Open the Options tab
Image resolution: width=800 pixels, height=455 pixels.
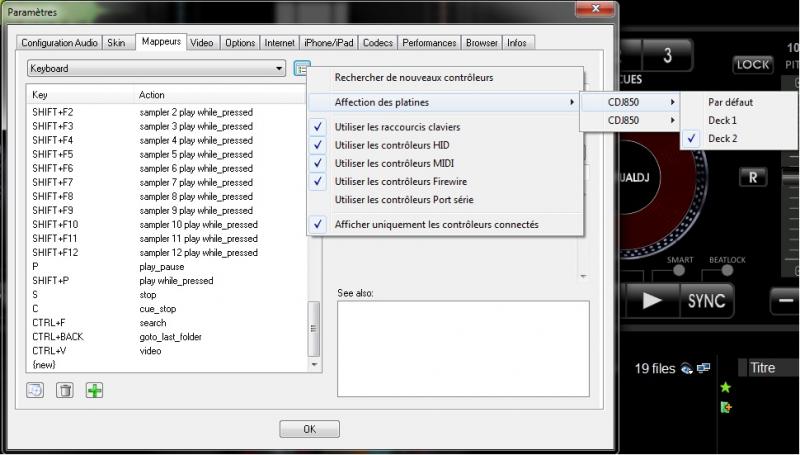[x=240, y=43]
